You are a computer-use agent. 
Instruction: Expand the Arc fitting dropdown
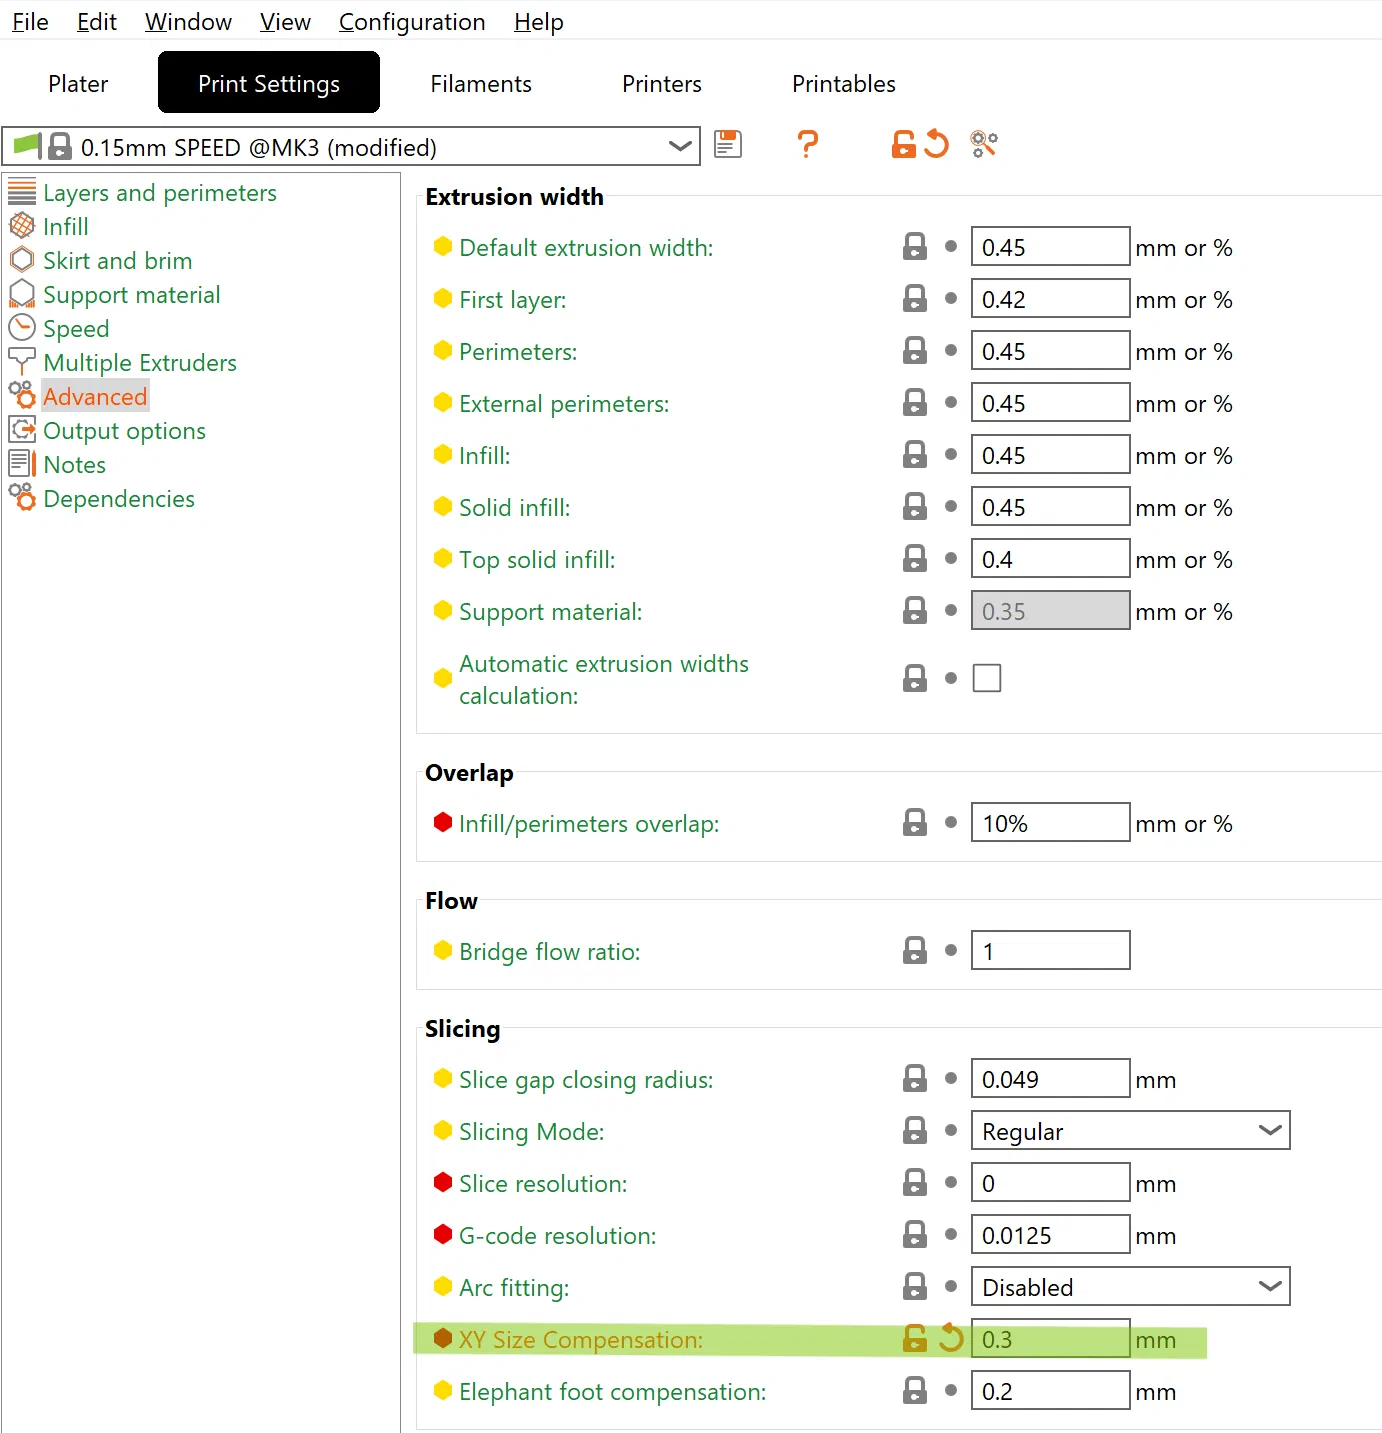(x=1270, y=1287)
